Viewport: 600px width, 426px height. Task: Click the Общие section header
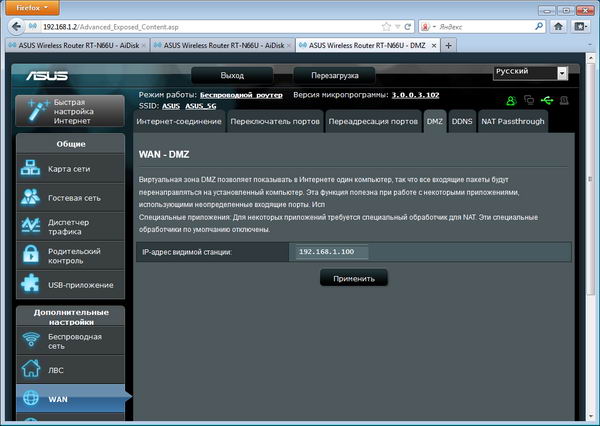(x=71, y=144)
